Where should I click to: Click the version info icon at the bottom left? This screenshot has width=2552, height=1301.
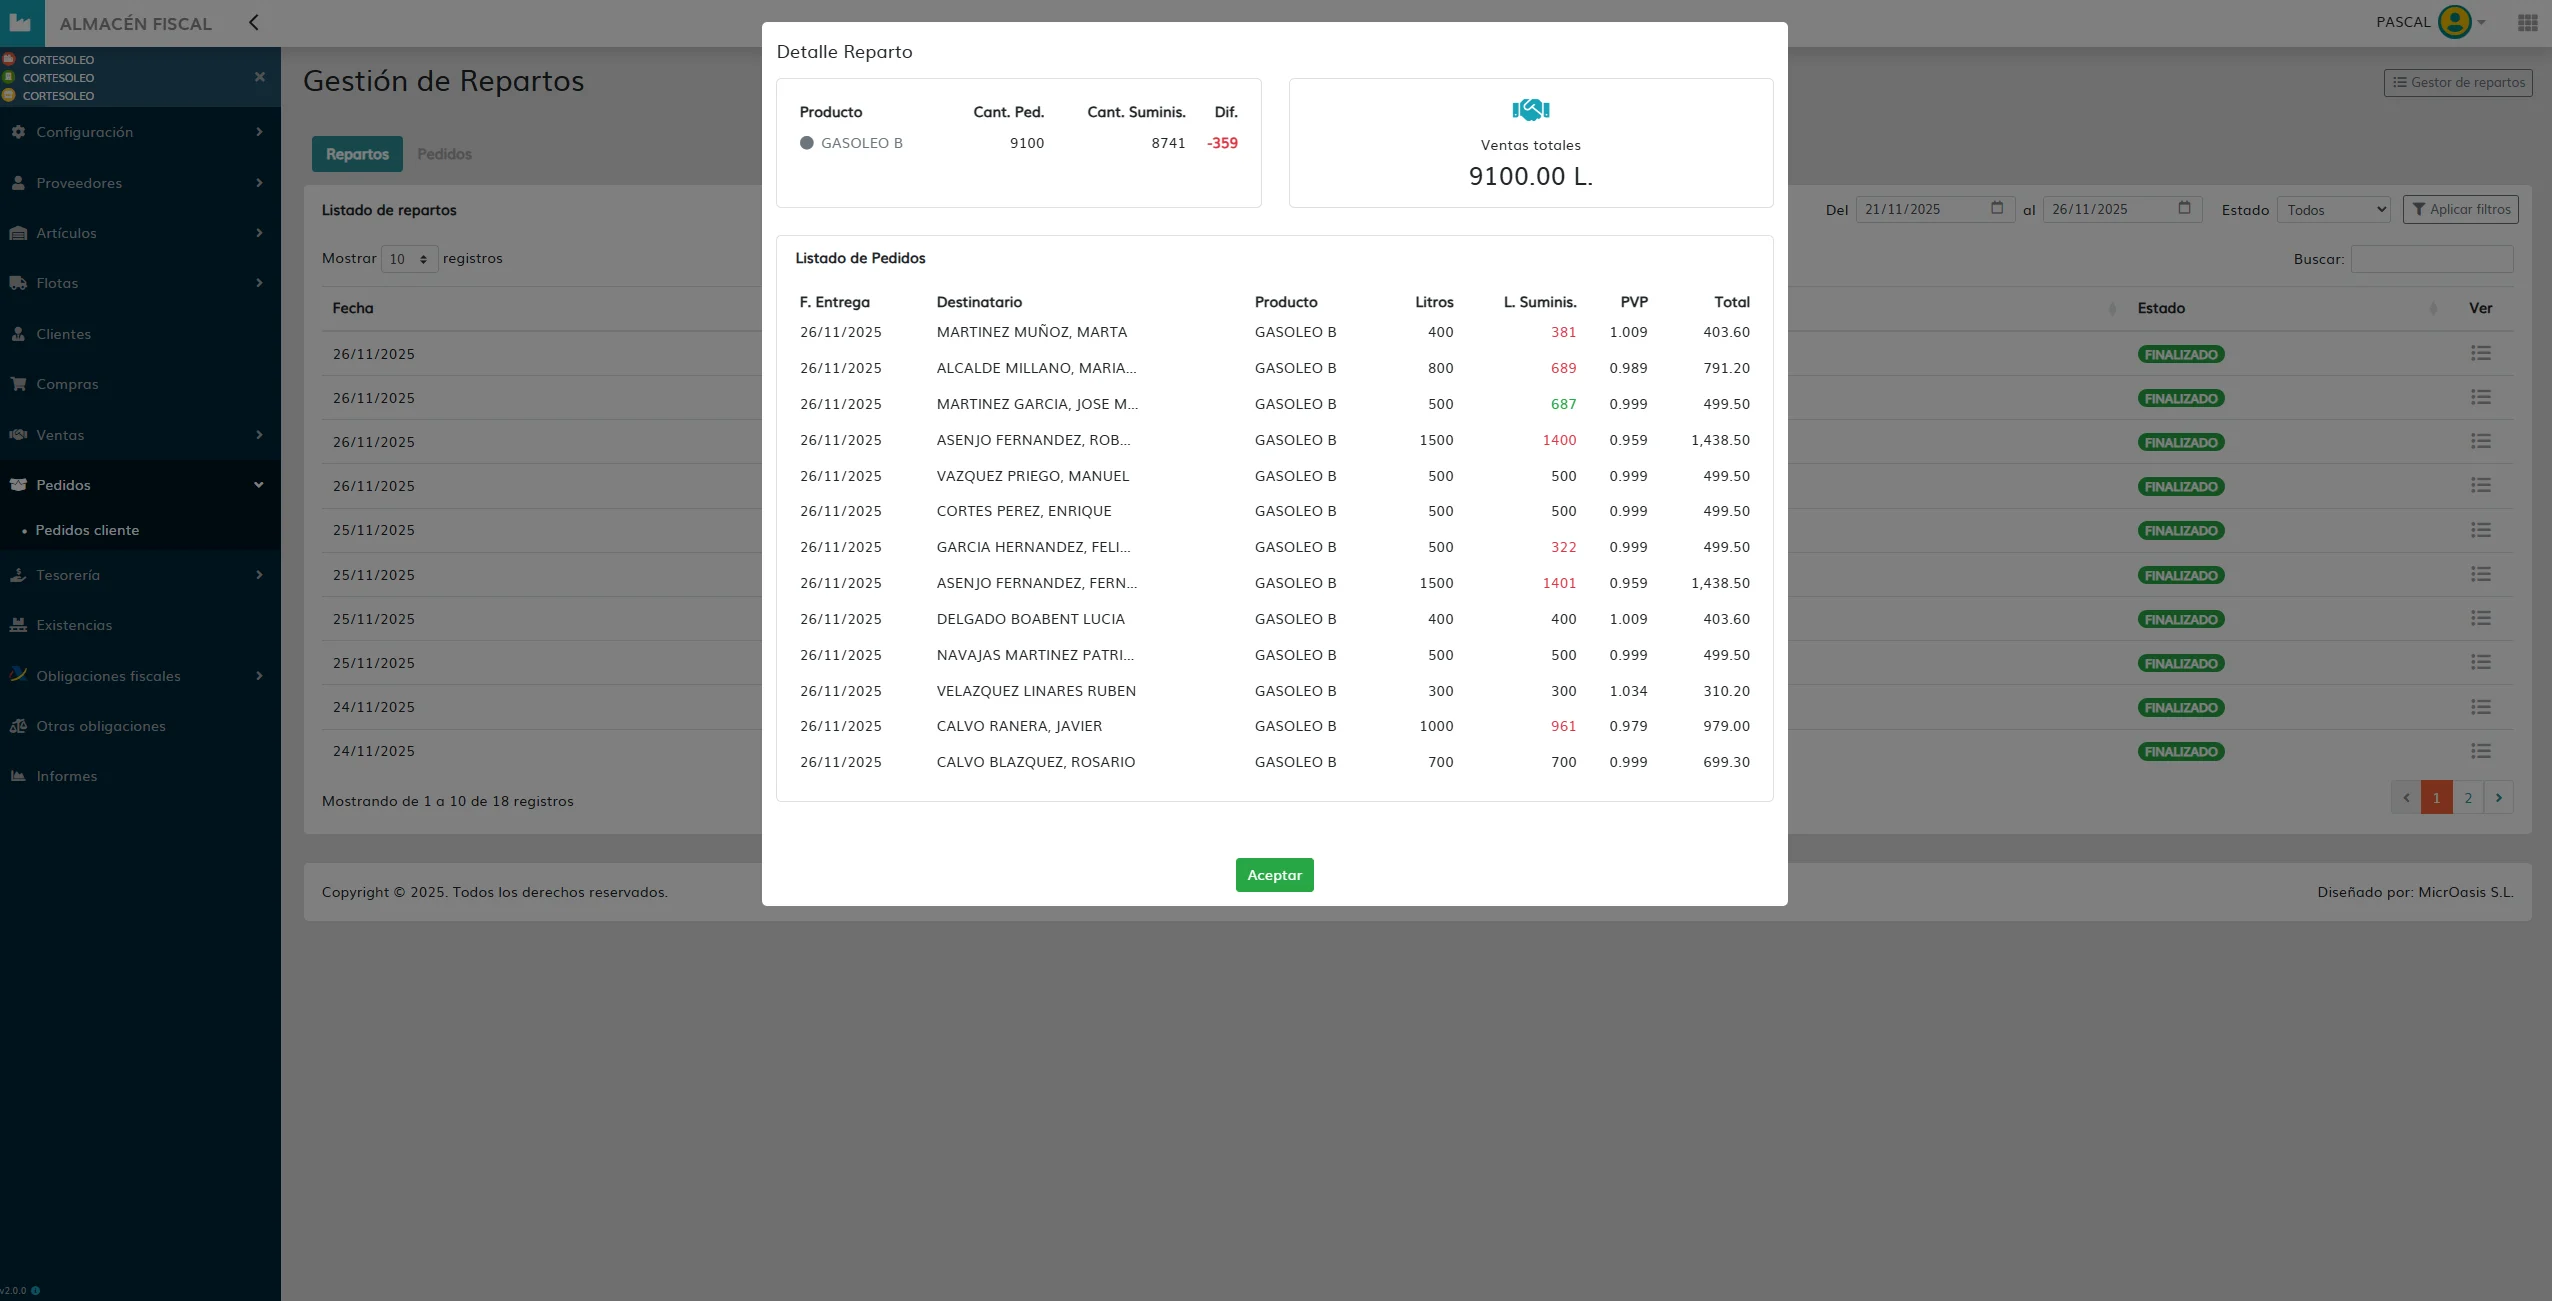[35, 1290]
